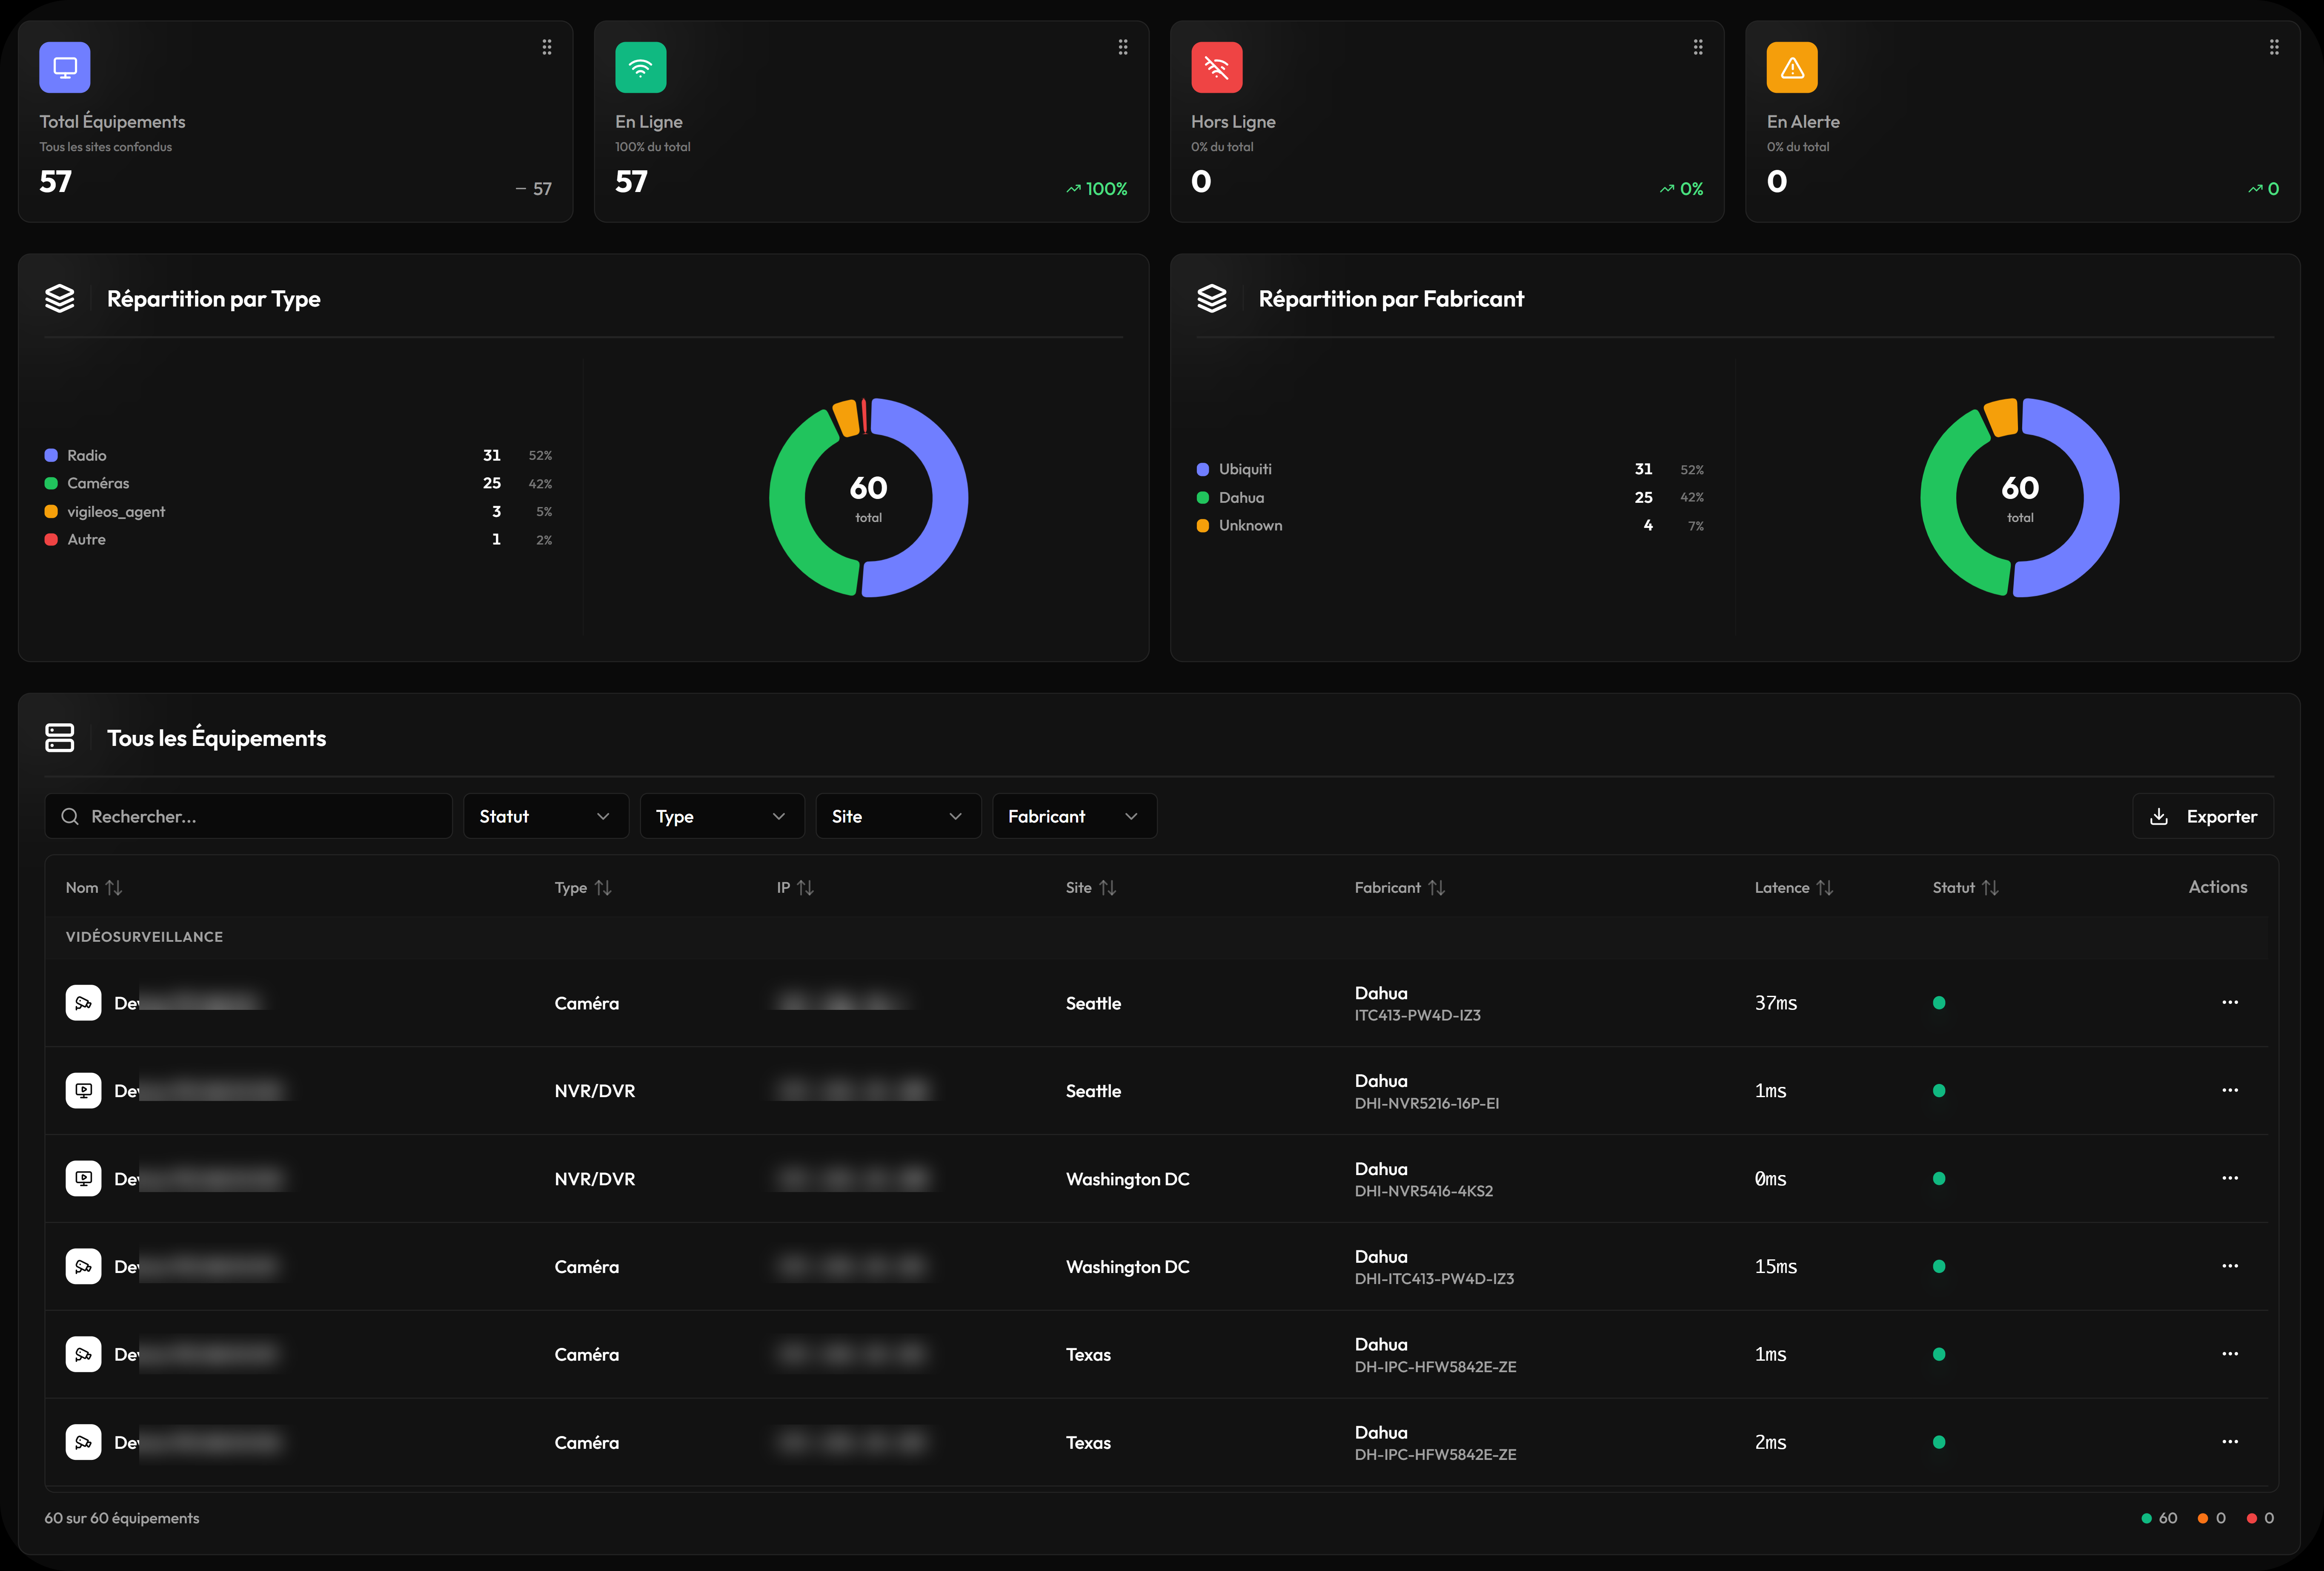Open actions menu for DHI-NVR5416-4KS2 row

coord(2230,1178)
